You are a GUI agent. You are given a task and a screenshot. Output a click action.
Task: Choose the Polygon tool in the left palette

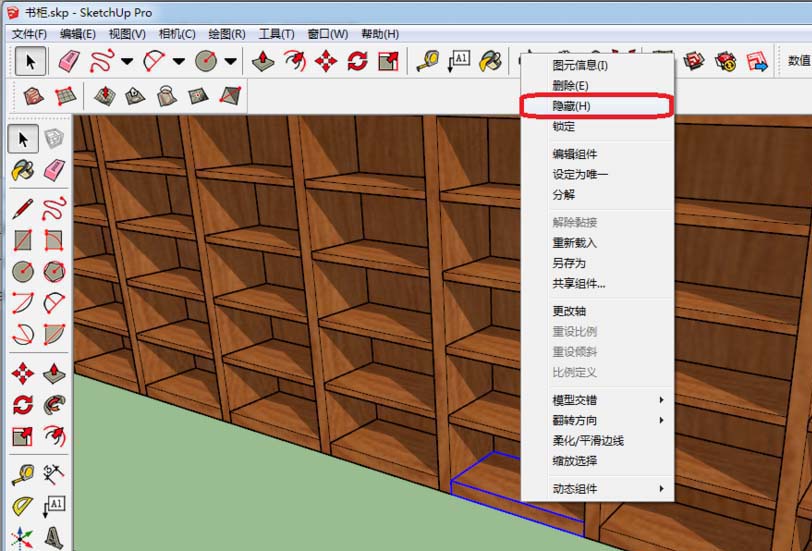[x=54, y=271]
